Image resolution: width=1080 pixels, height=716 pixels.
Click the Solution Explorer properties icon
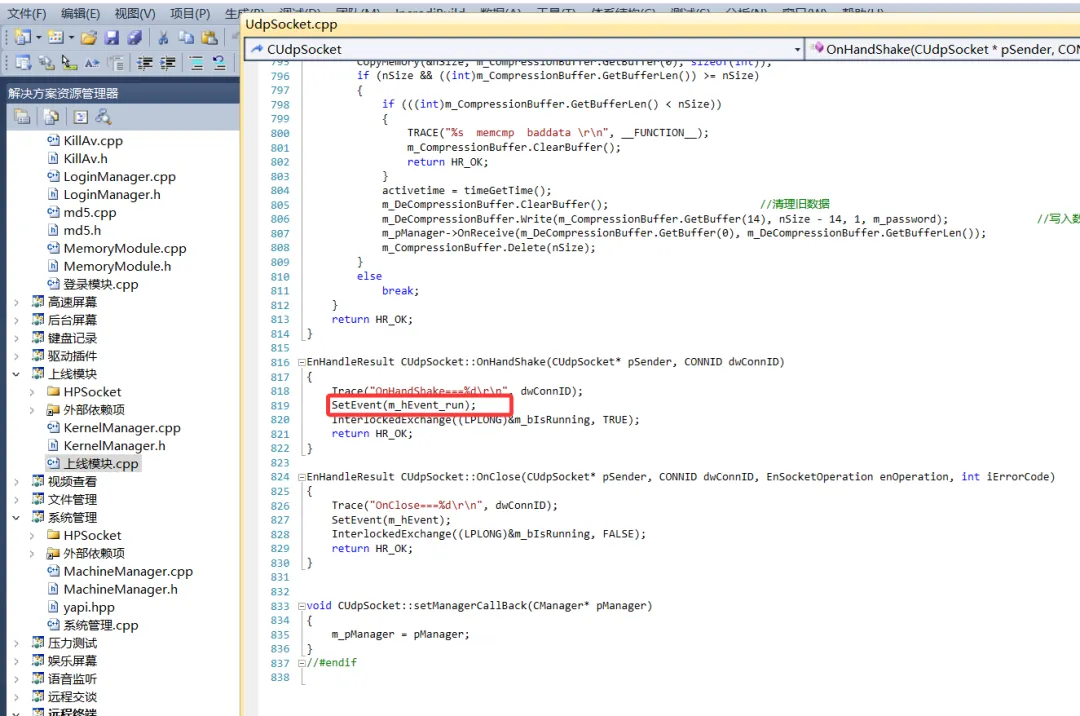click(x=22, y=116)
